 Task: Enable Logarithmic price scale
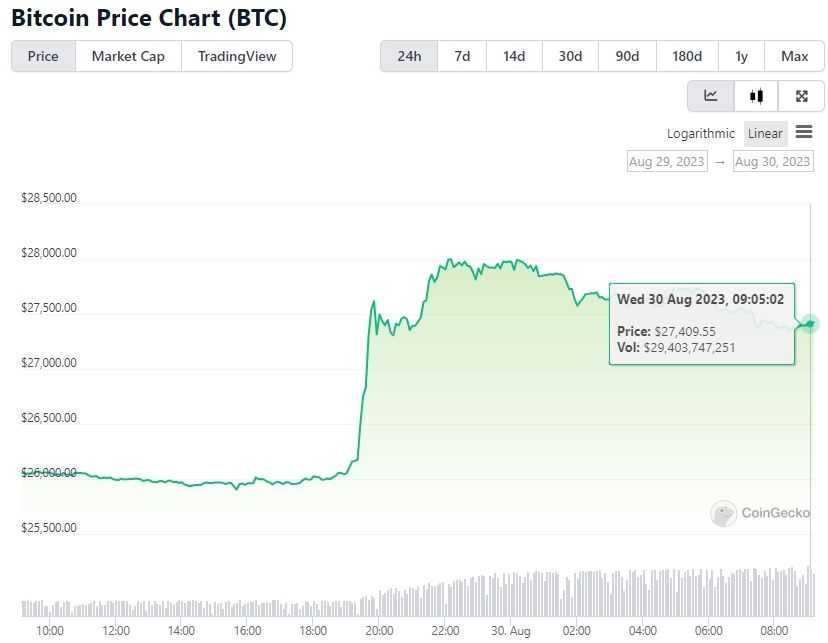pos(700,133)
